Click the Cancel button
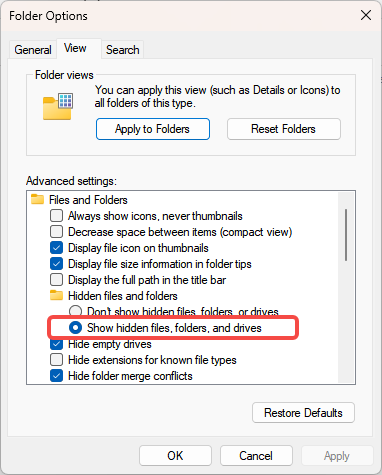Viewport: 382px width, 475px height. 256,456
